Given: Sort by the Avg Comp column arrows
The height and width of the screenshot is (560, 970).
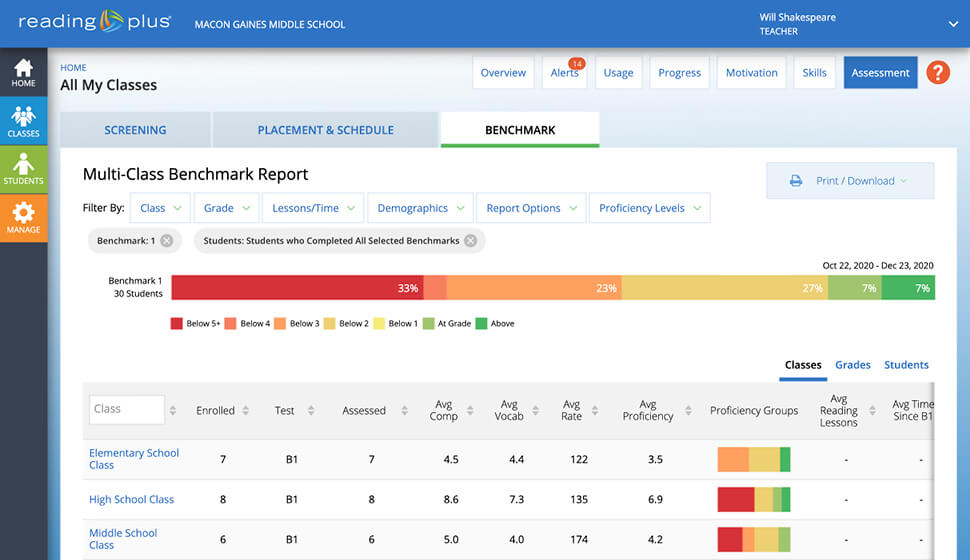Looking at the screenshot, I should [468, 411].
